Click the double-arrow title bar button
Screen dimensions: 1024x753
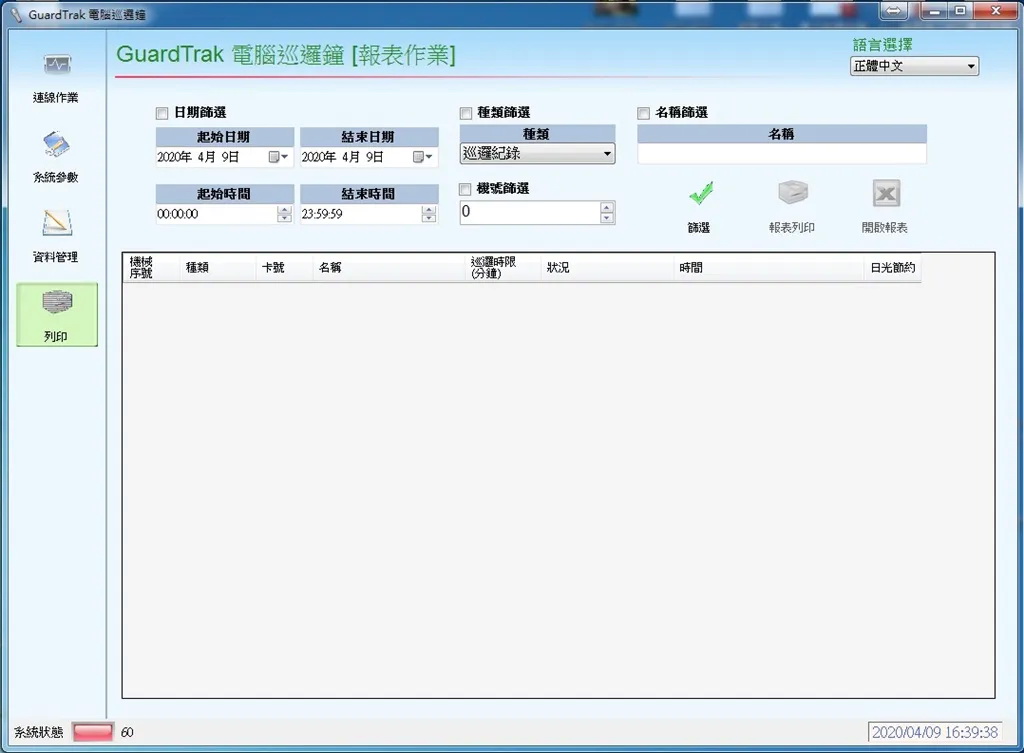893,10
